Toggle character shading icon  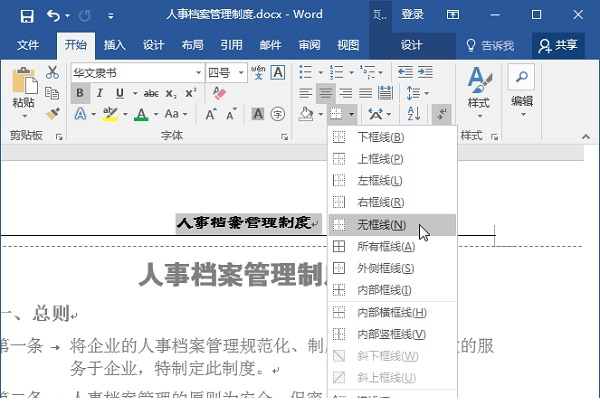click(258, 114)
